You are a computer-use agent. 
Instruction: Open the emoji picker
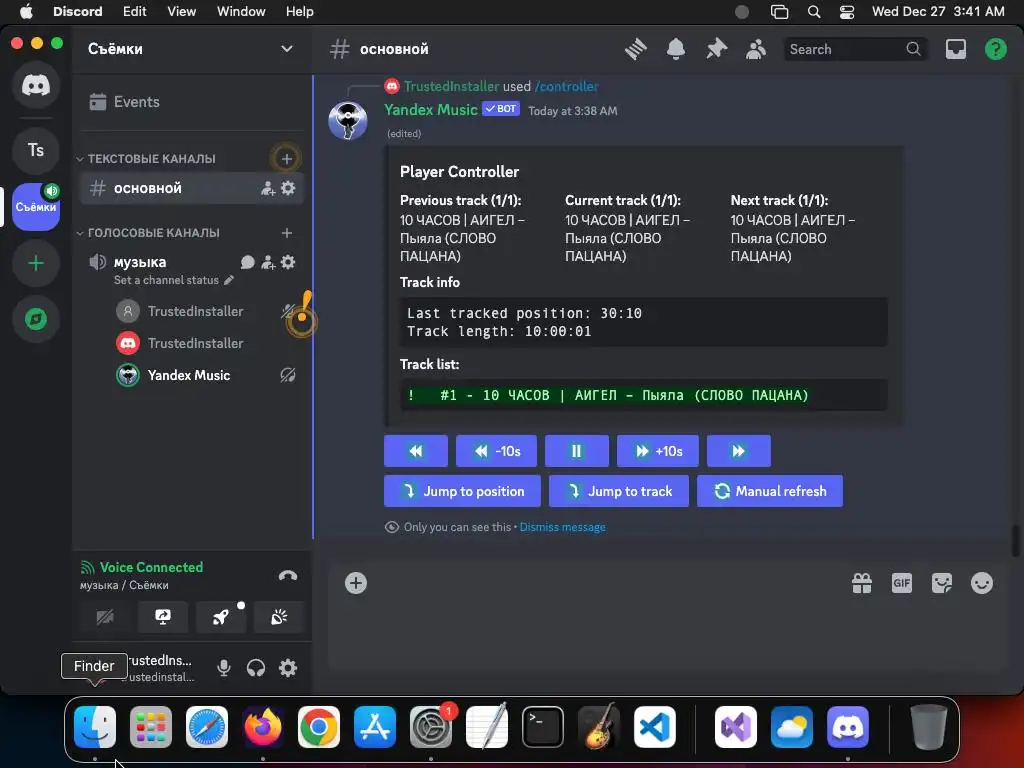tap(982, 583)
